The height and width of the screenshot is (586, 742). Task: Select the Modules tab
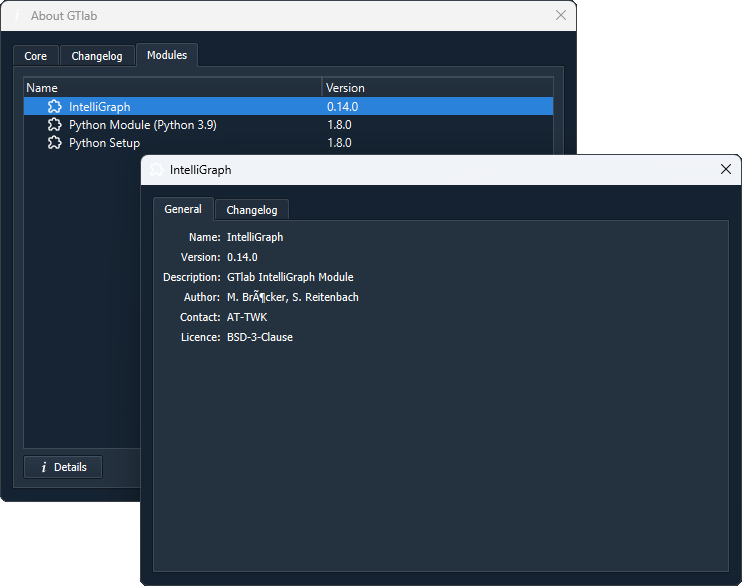pos(167,55)
